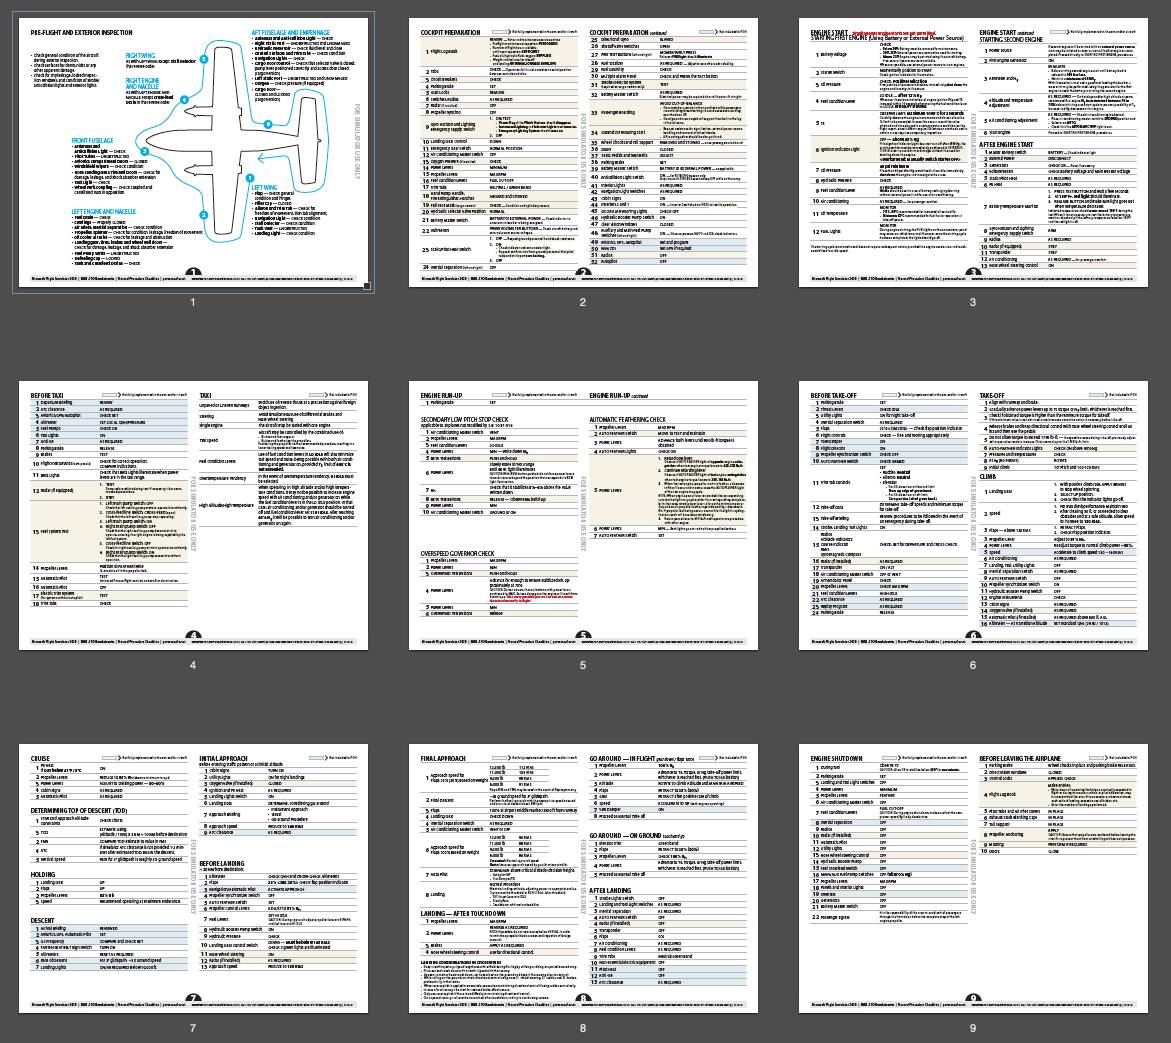
Task: Click the page number 8 label
Action: tap(583, 1026)
